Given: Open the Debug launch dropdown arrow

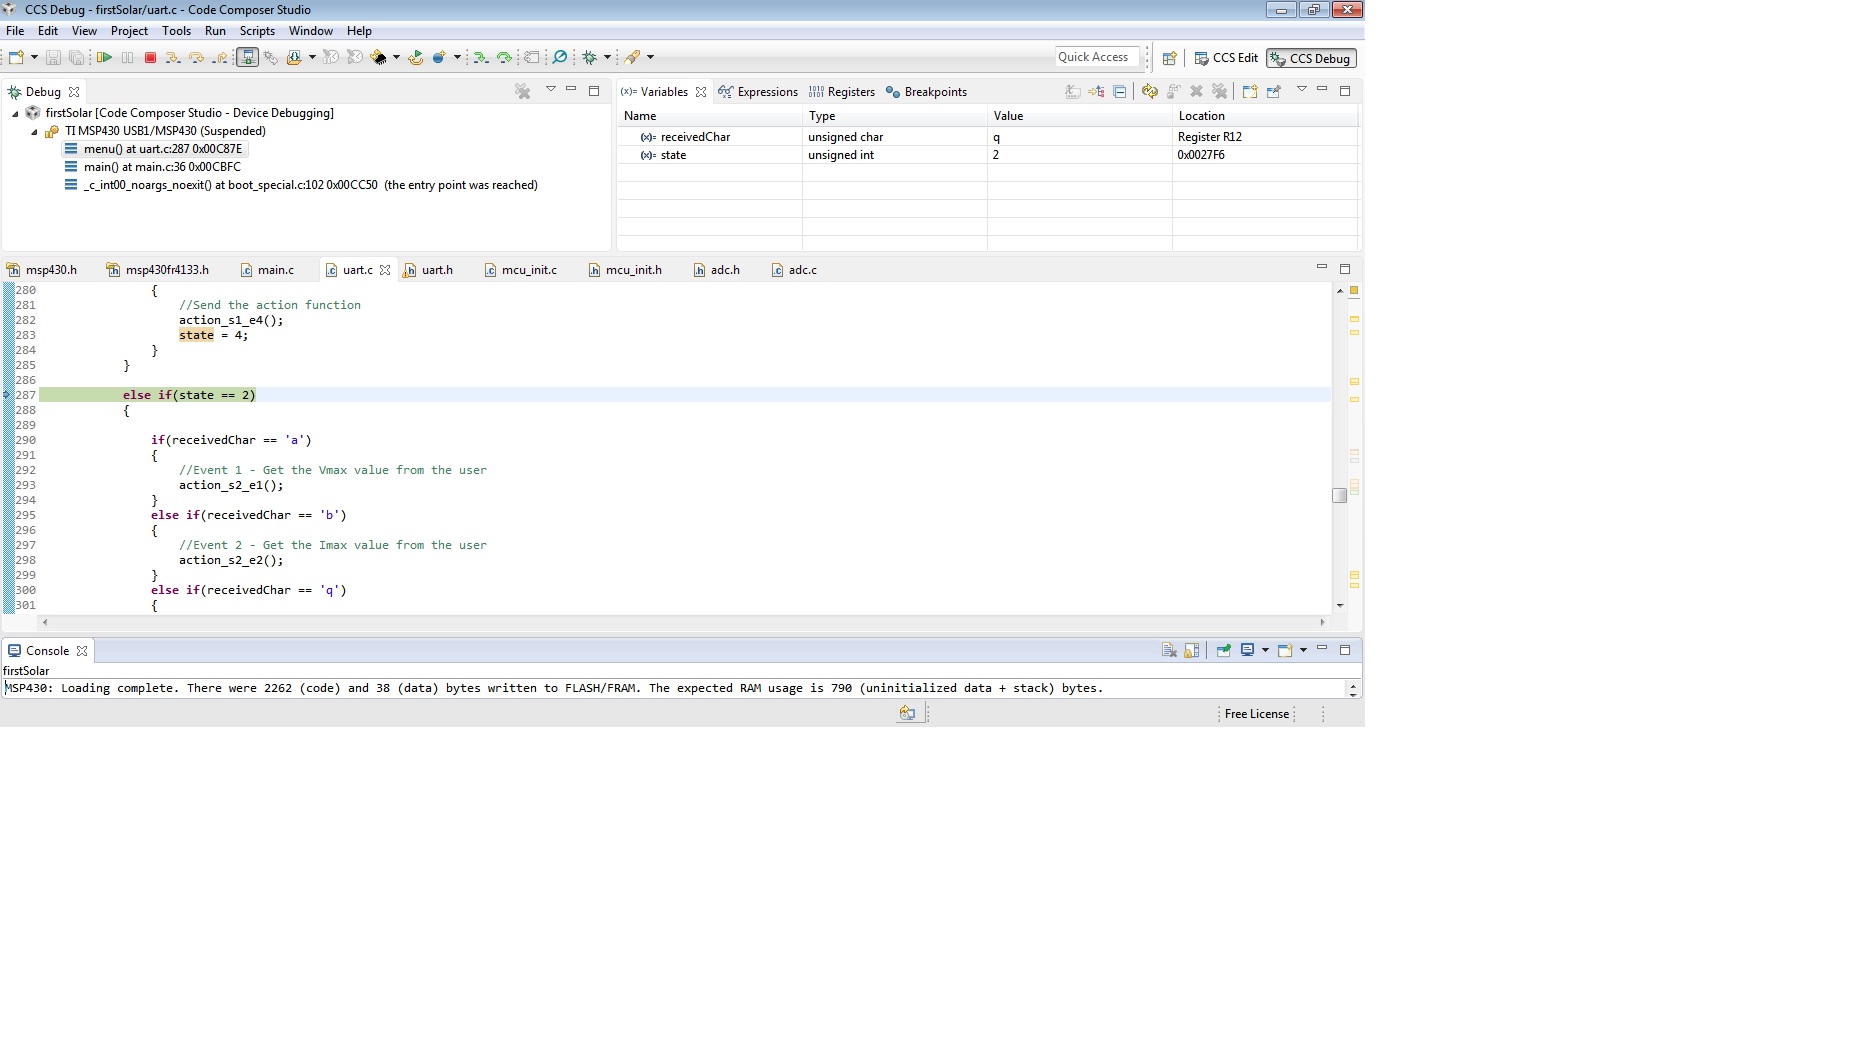Looking at the screenshot, I should click(607, 58).
